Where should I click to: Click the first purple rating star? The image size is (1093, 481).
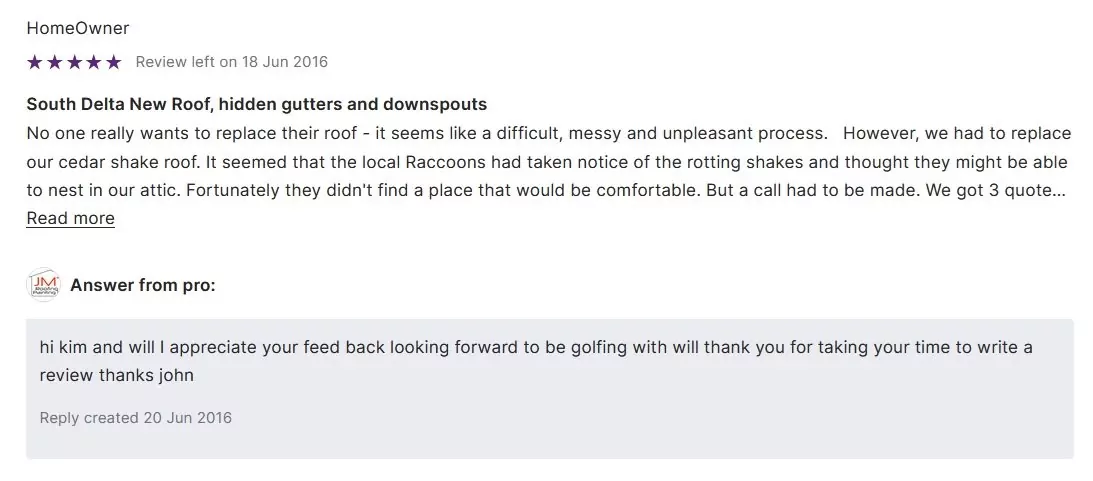[x=35, y=62]
